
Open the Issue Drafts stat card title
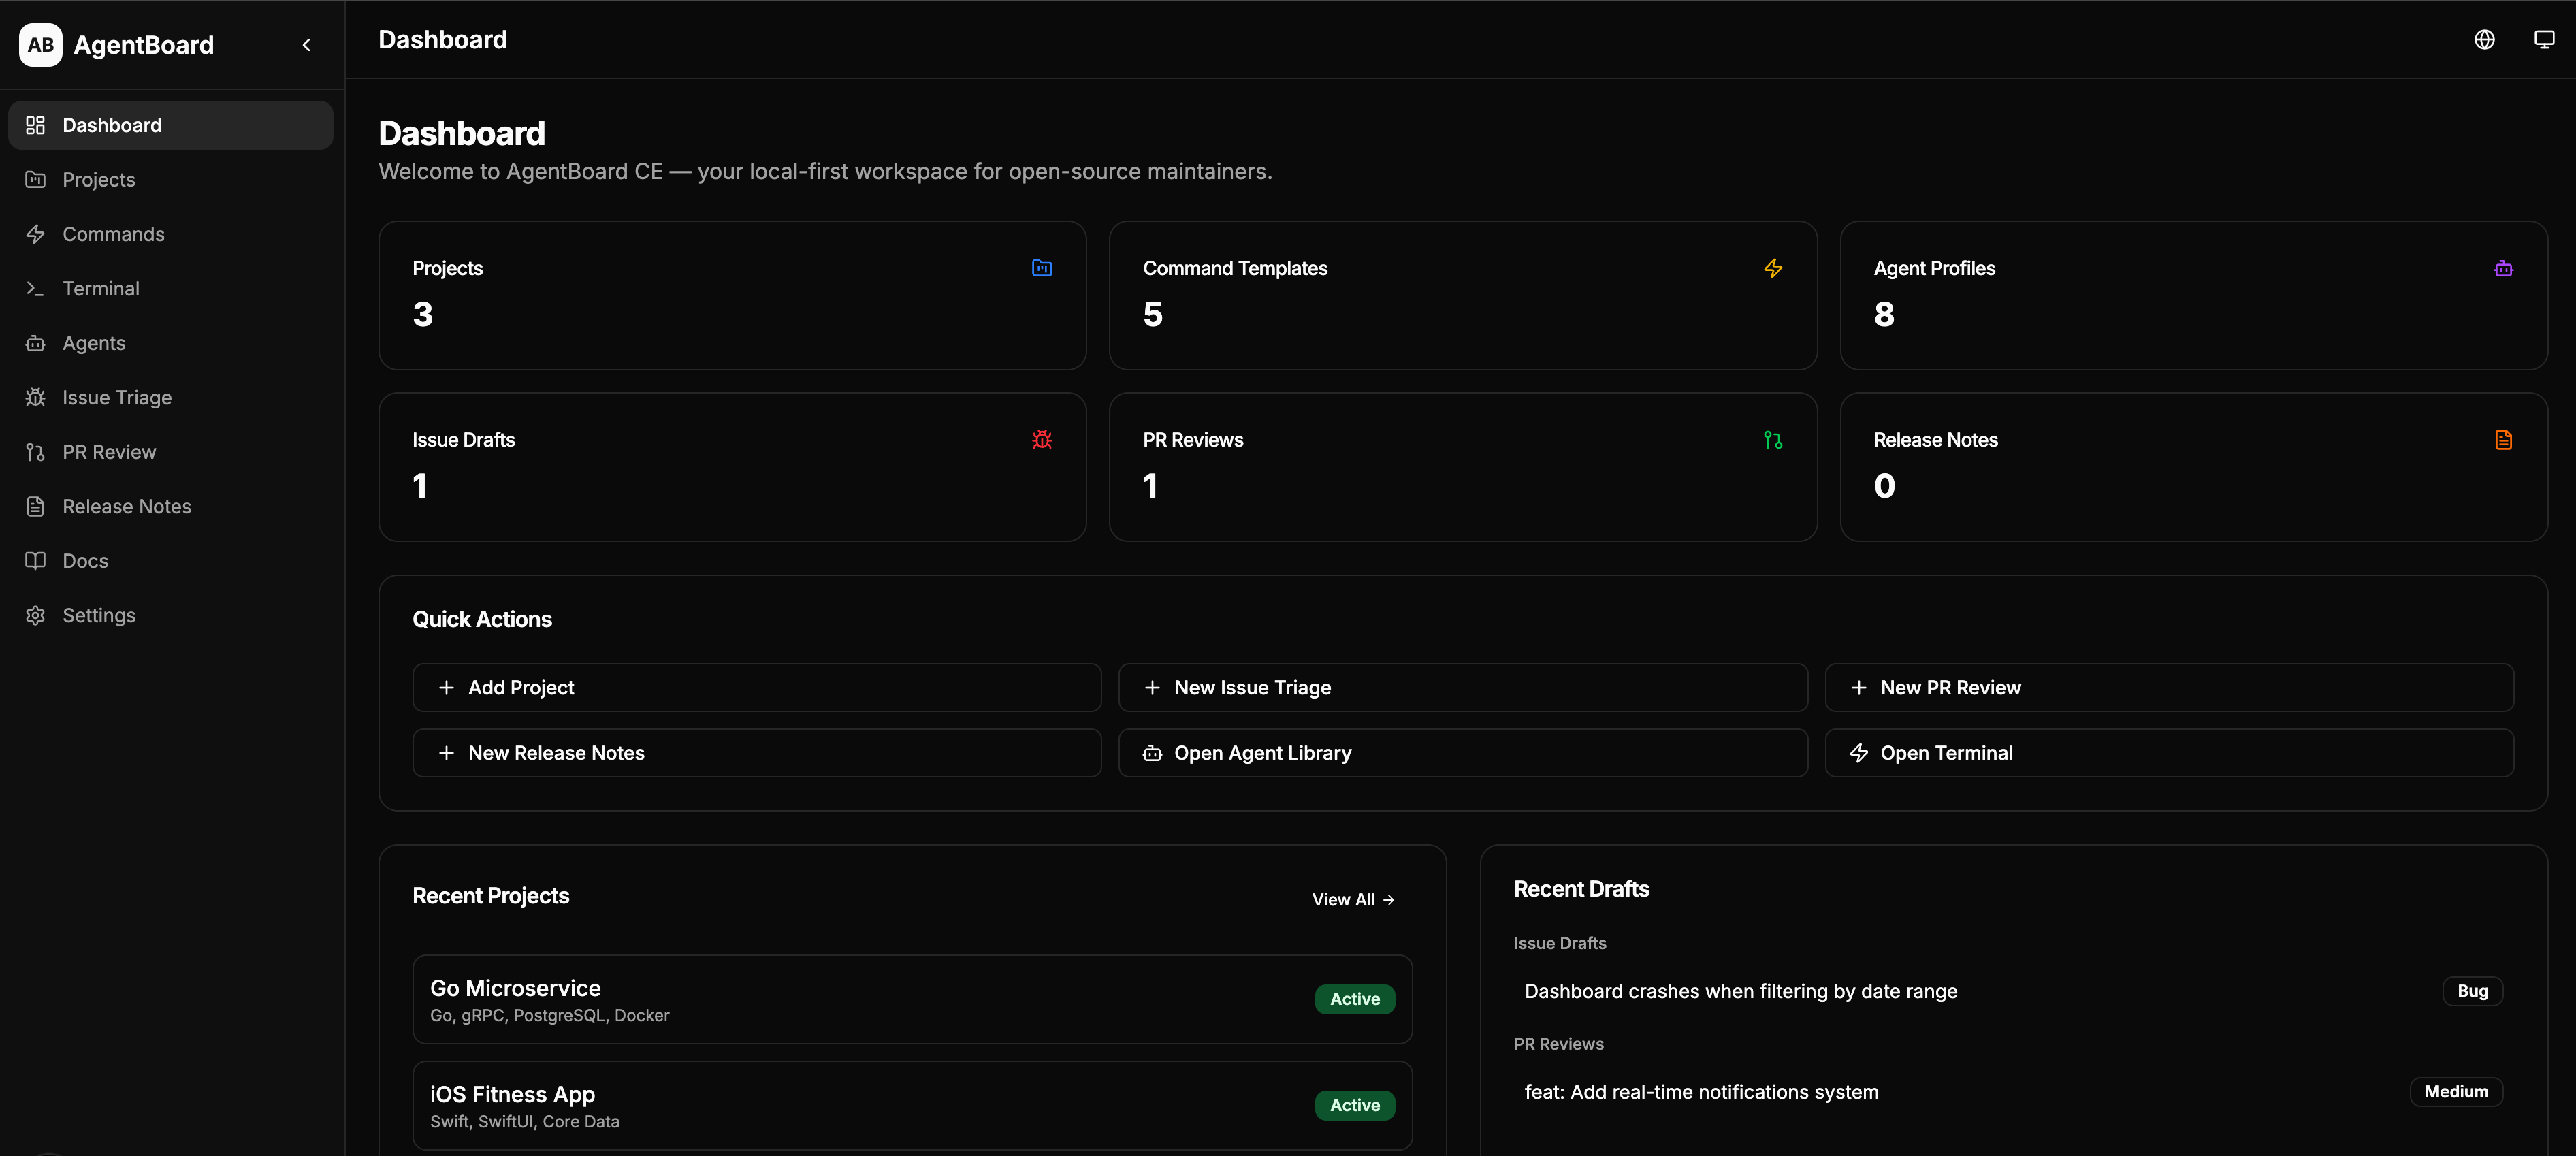(x=464, y=440)
